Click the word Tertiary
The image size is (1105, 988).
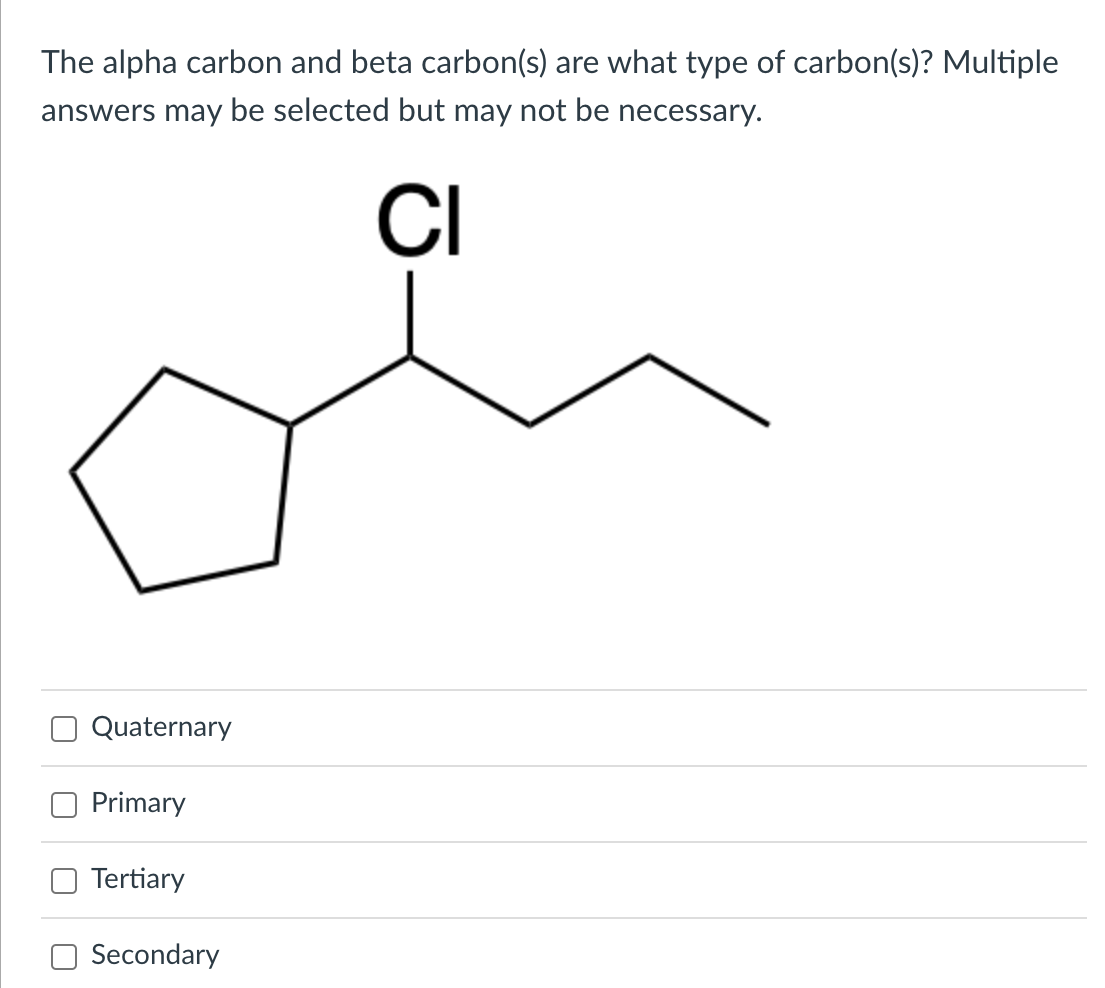(x=137, y=880)
